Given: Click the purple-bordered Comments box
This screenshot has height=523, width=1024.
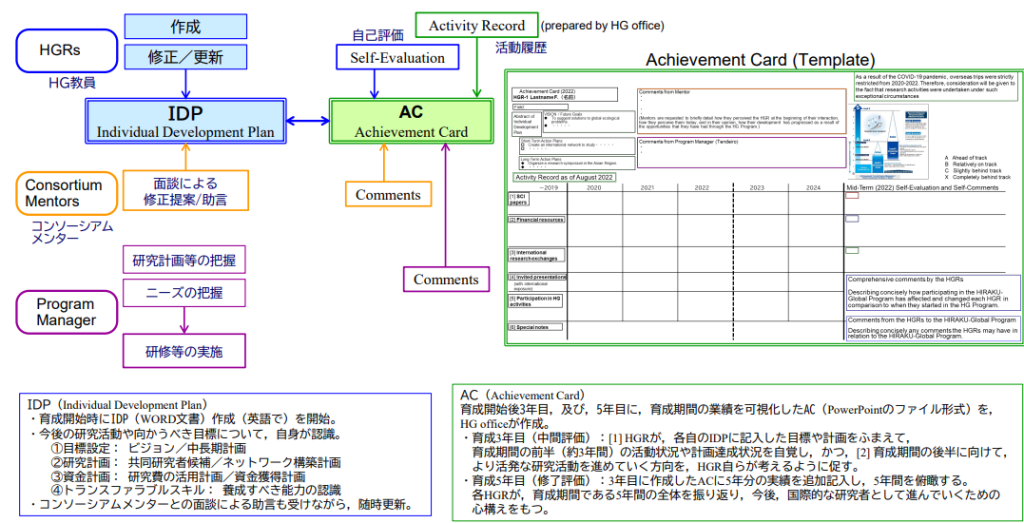Looking at the screenshot, I should tap(446, 279).
